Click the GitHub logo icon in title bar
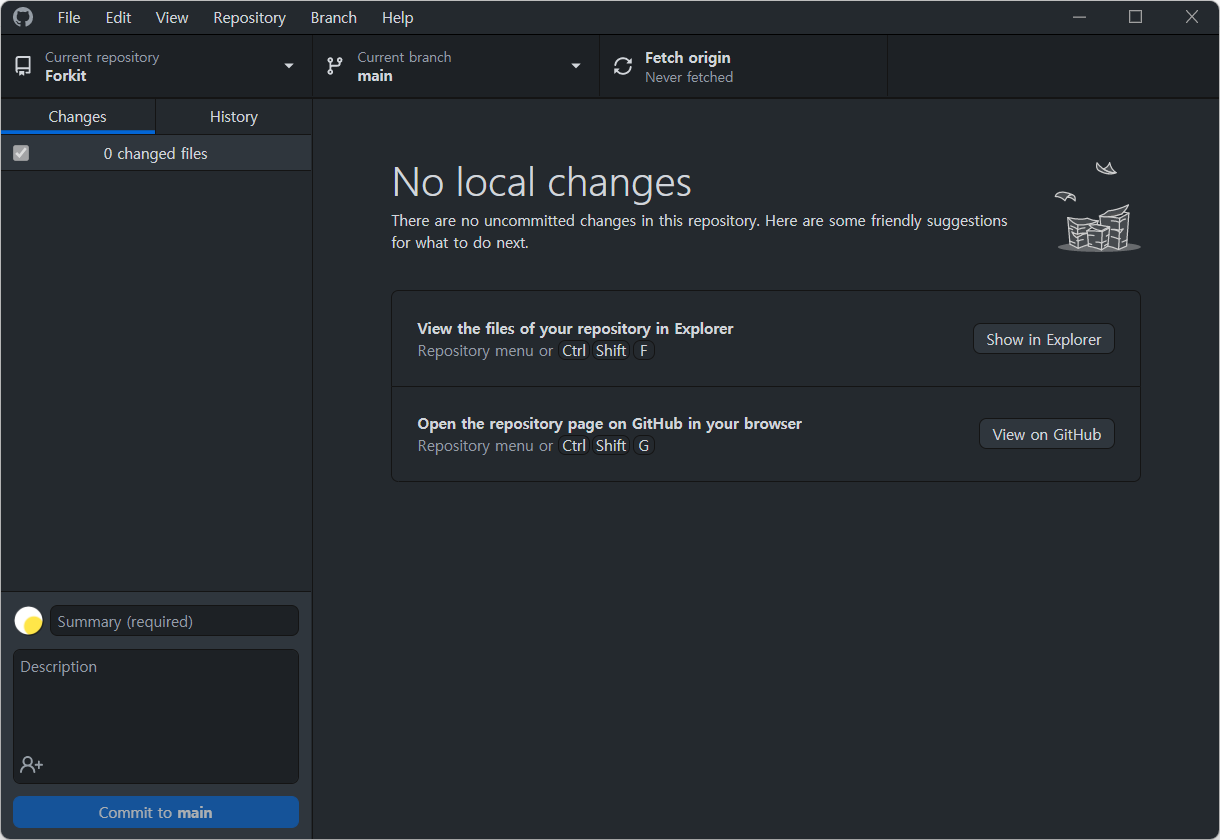 22,17
